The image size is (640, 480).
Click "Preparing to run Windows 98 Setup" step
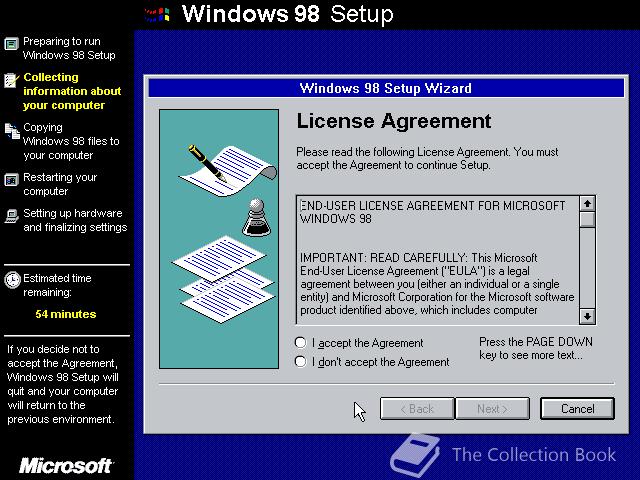(x=69, y=48)
